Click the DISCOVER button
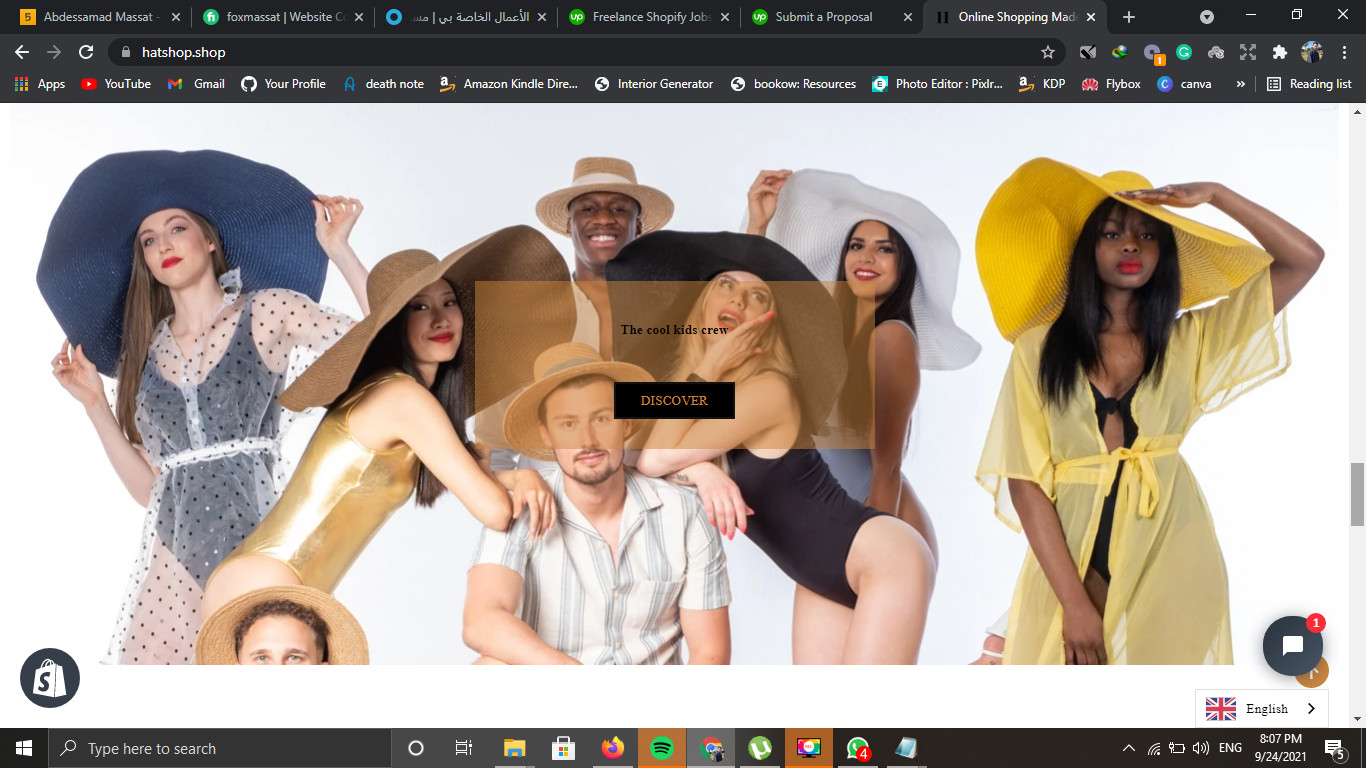The width and height of the screenshot is (1366, 768). [674, 400]
